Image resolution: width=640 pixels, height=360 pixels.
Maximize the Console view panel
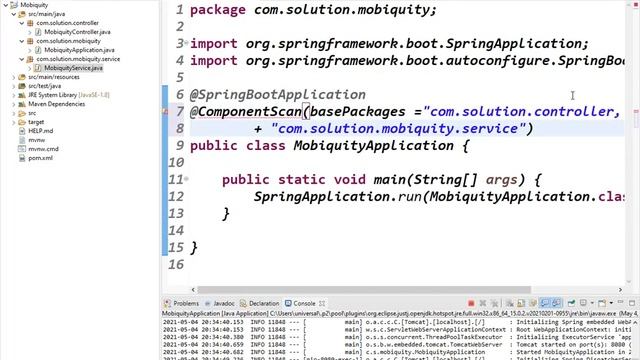(x=632, y=303)
